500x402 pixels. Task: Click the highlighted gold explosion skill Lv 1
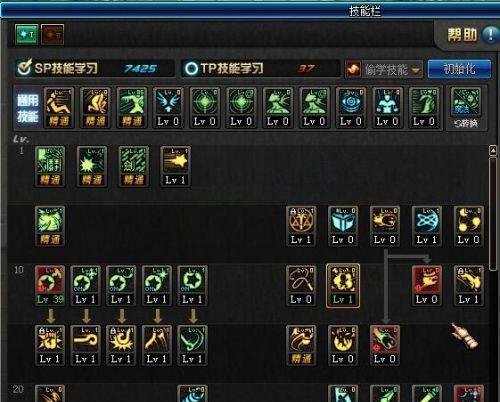point(343,285)
